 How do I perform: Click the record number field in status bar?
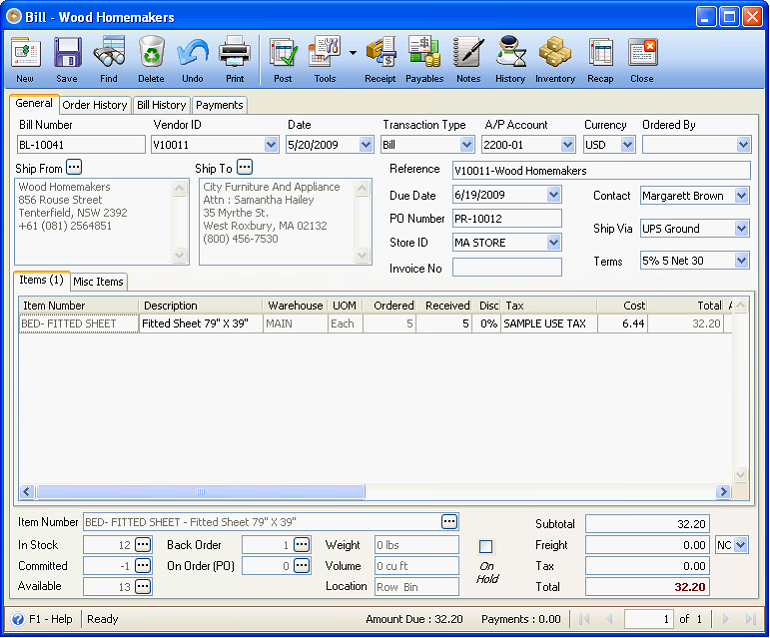coord(648,619)
